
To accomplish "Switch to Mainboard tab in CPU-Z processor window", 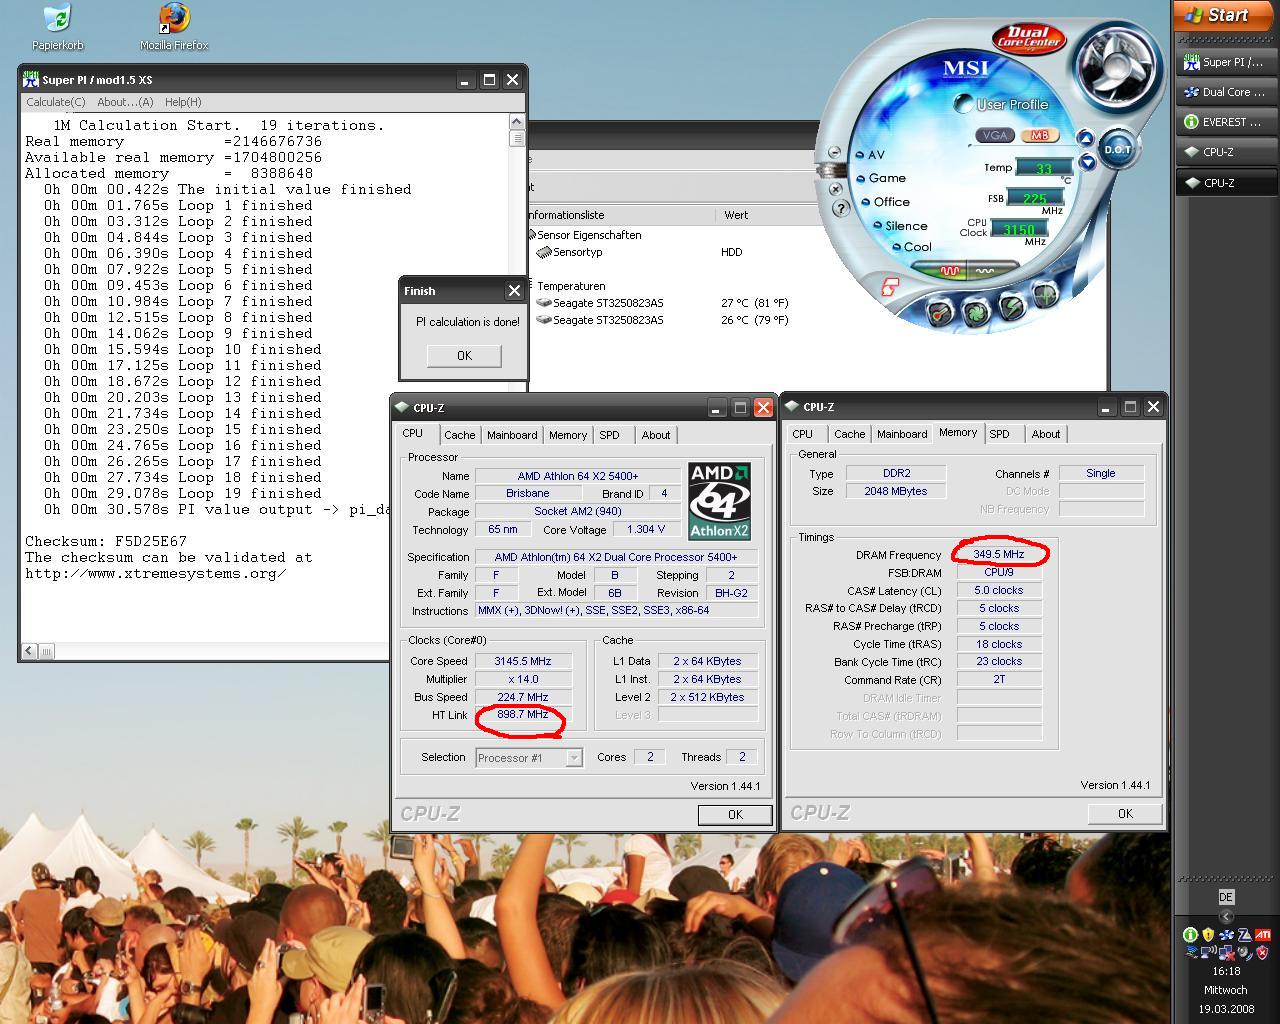I will click(512, 435).
